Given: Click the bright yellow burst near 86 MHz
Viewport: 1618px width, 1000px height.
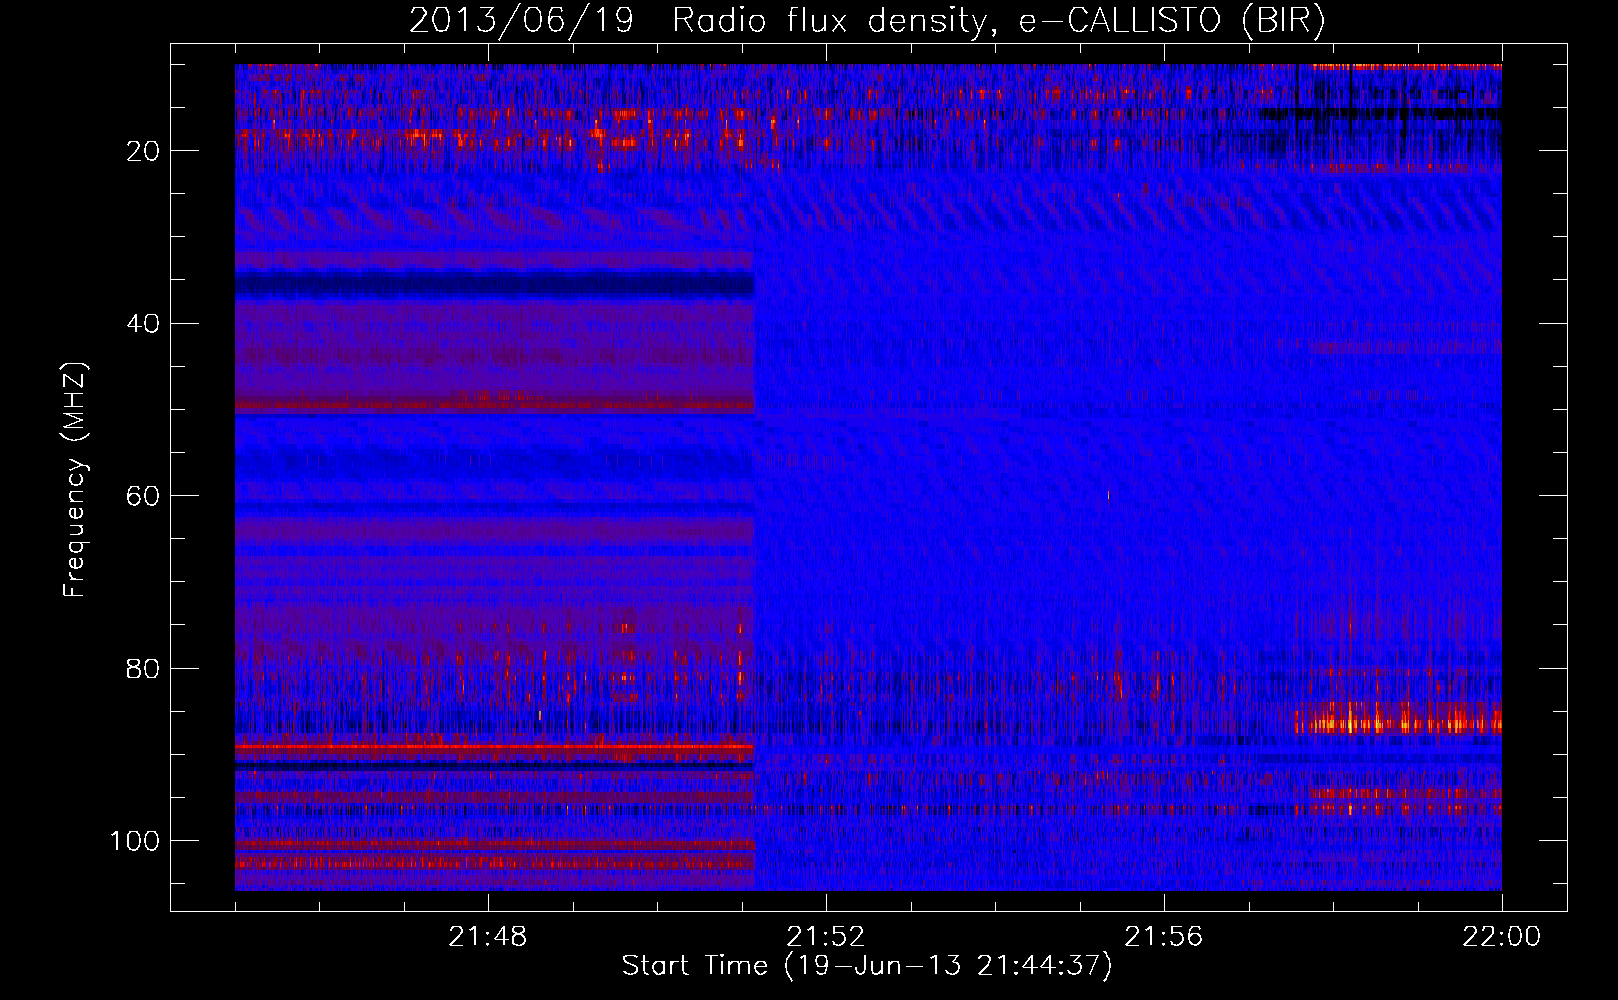Looking at the screenshot, I should click(x=1398, y=718).
